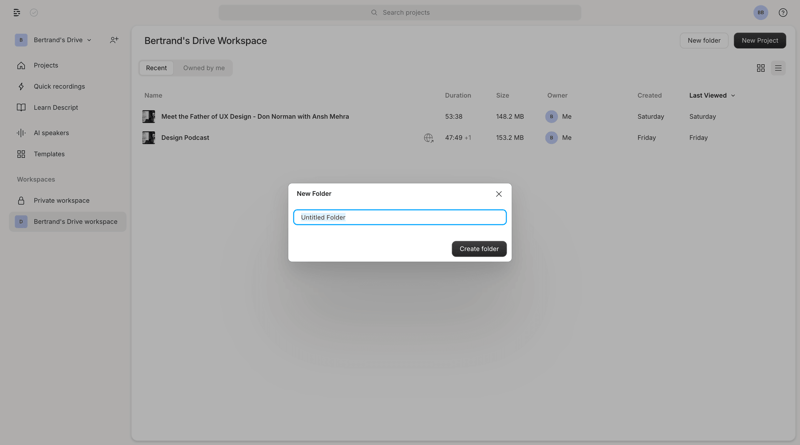Click the published globe icon on Design Podcast
This screenshot has height=445, width=800.
[x=429, y=138]
